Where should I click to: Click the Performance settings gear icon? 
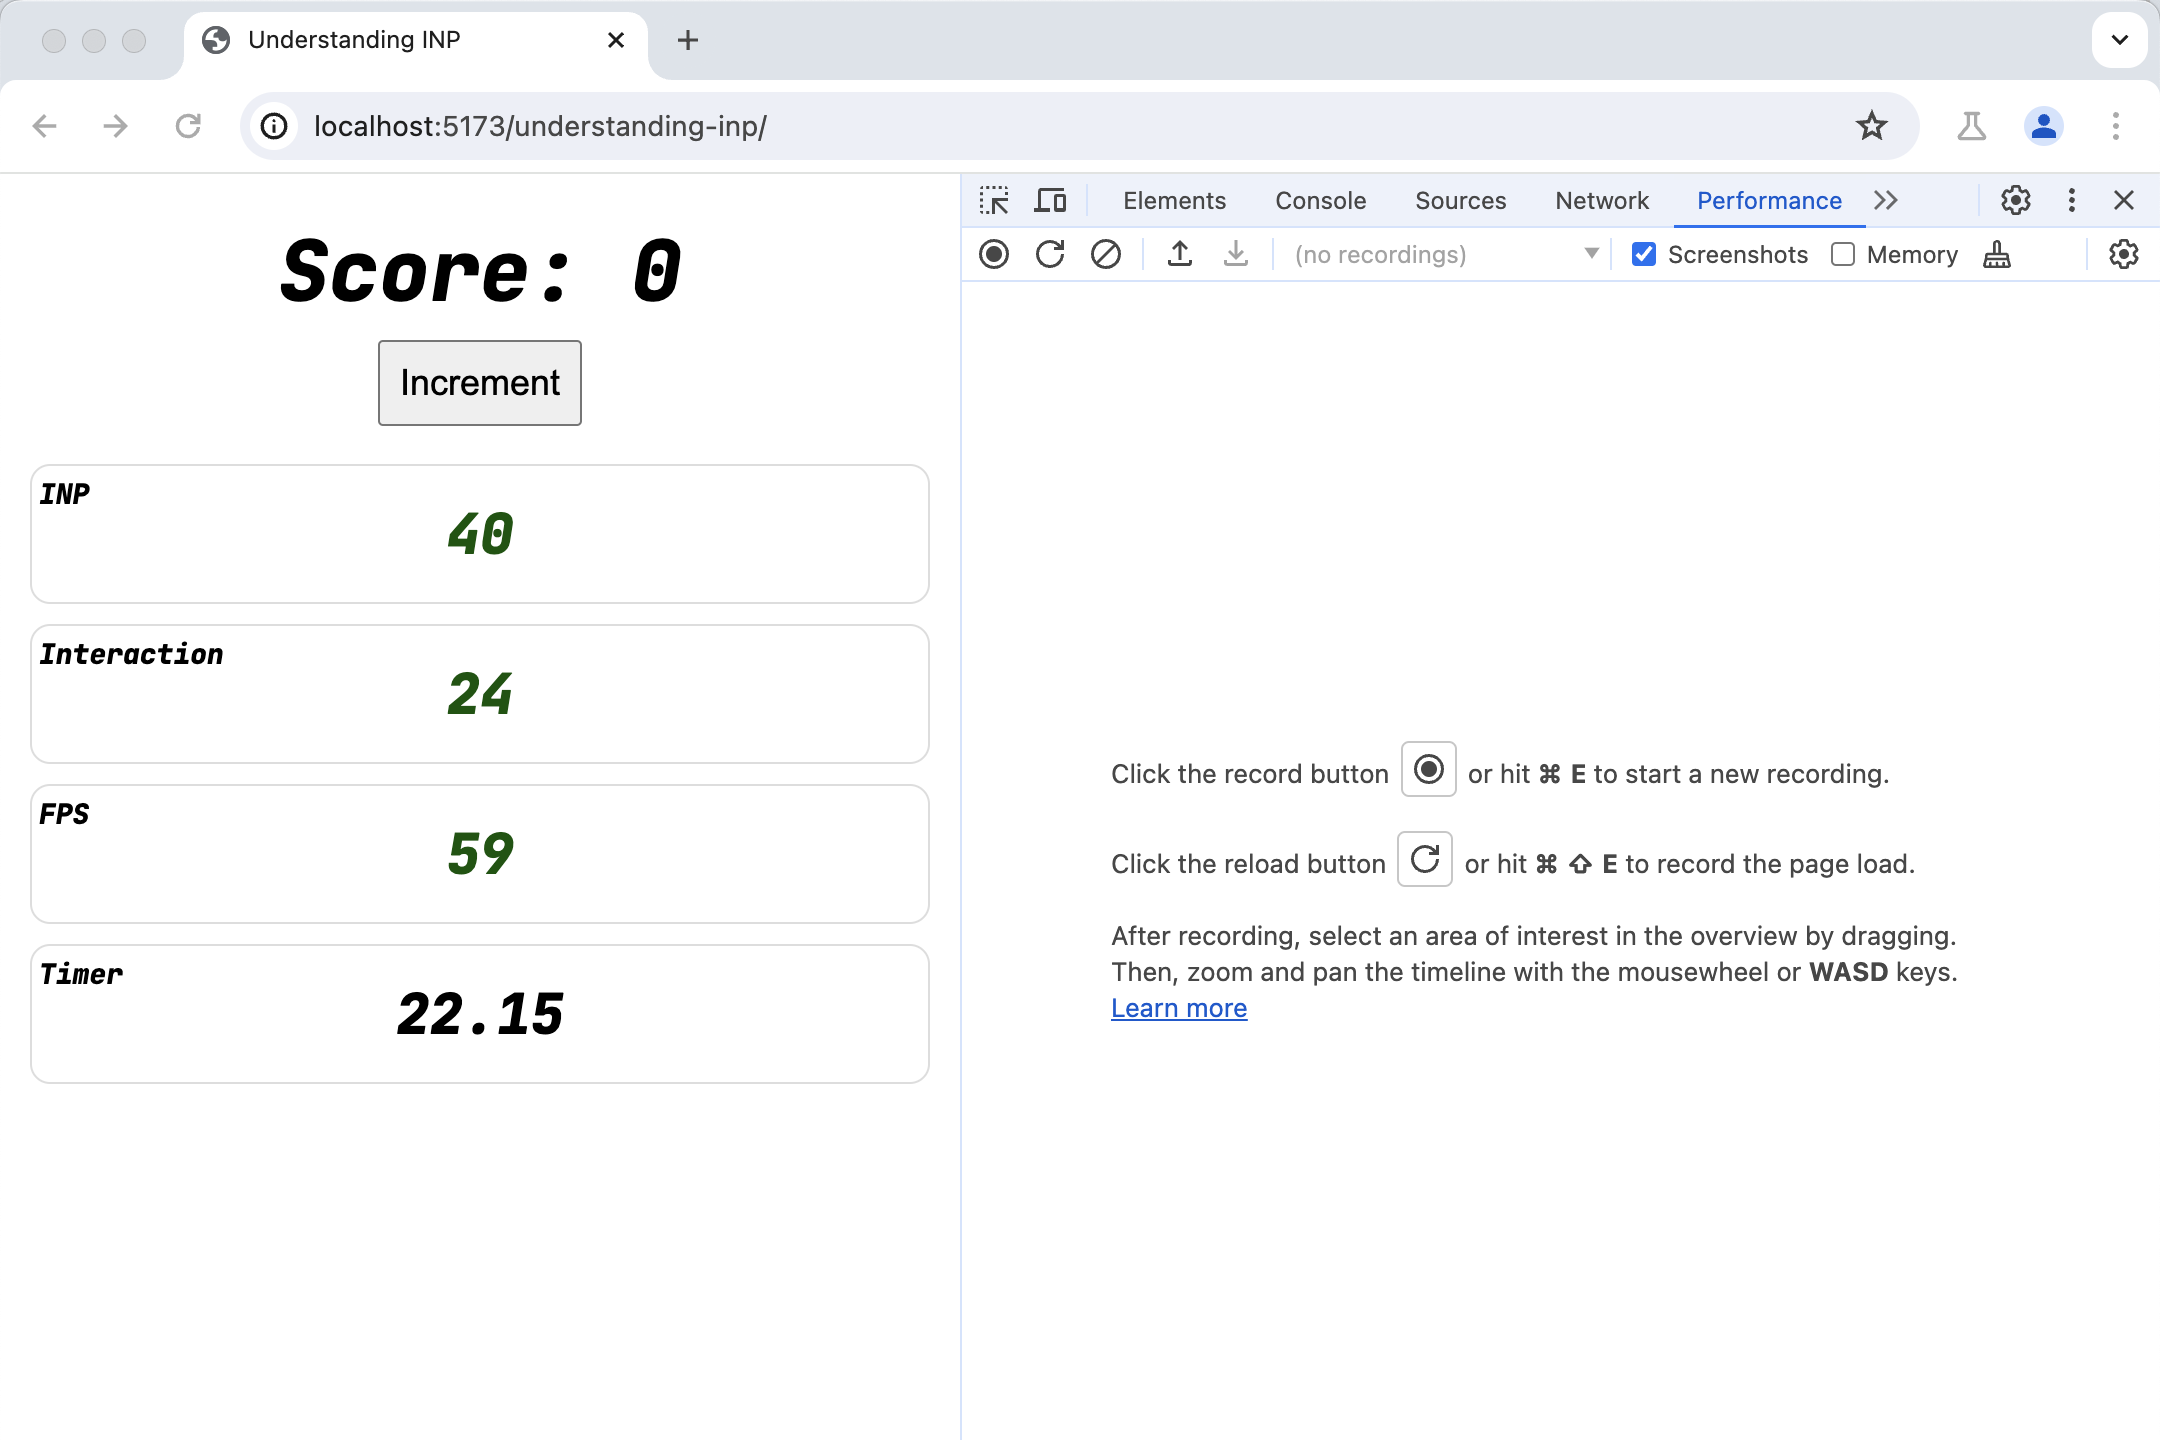click(x=2125, y=254)
